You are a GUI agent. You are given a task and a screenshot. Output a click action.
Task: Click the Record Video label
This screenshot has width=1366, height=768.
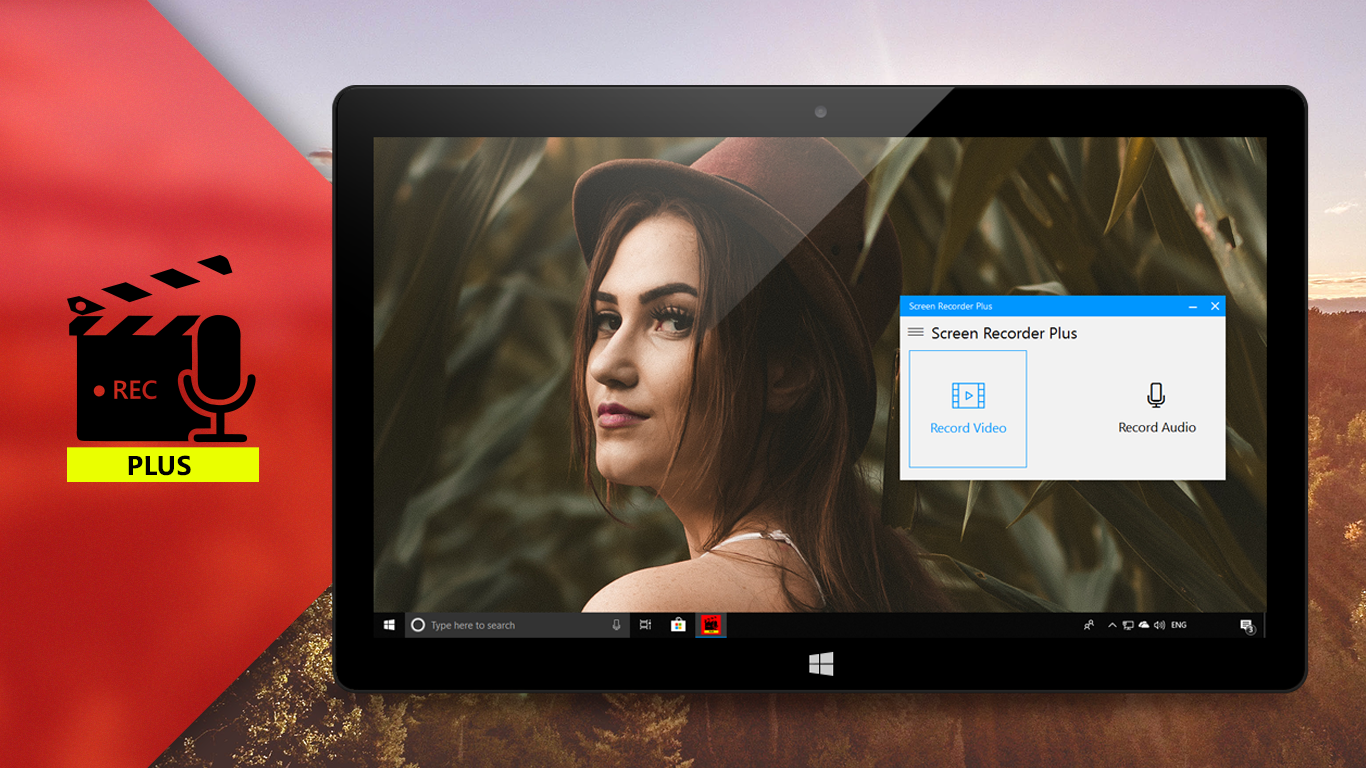[966, 427]
